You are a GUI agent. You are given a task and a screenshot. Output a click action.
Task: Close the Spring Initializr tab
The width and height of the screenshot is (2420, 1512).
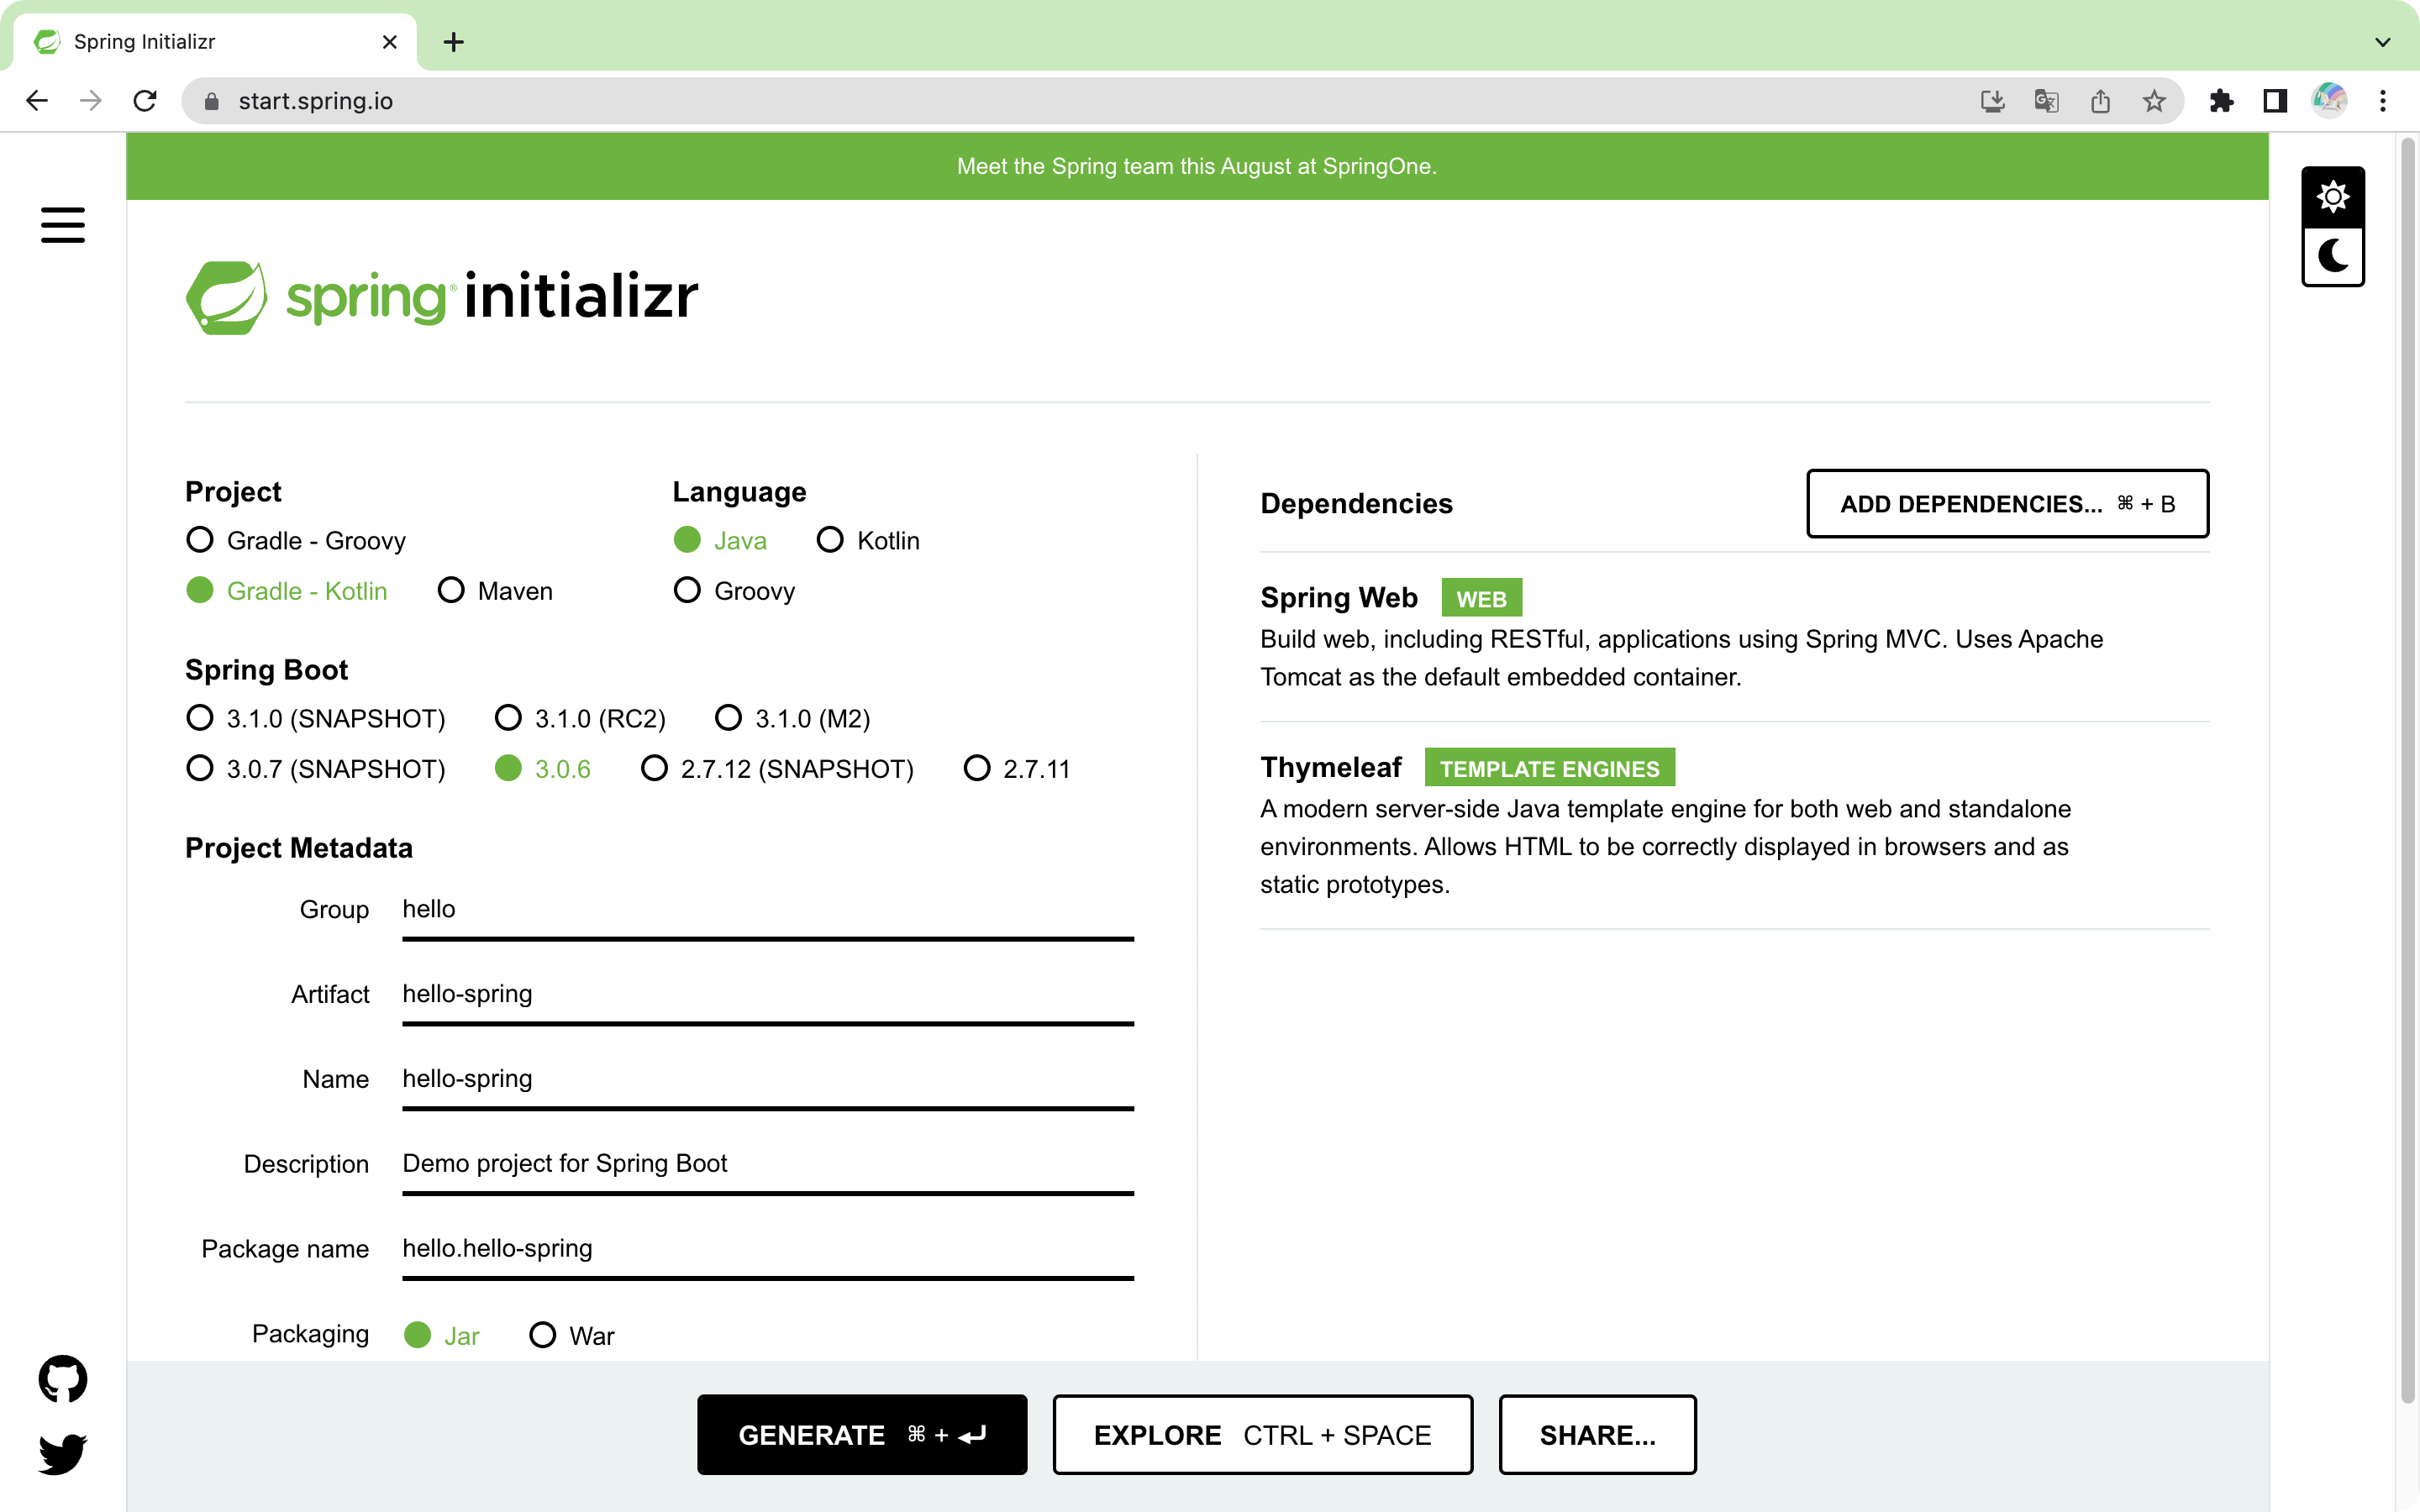390,42
